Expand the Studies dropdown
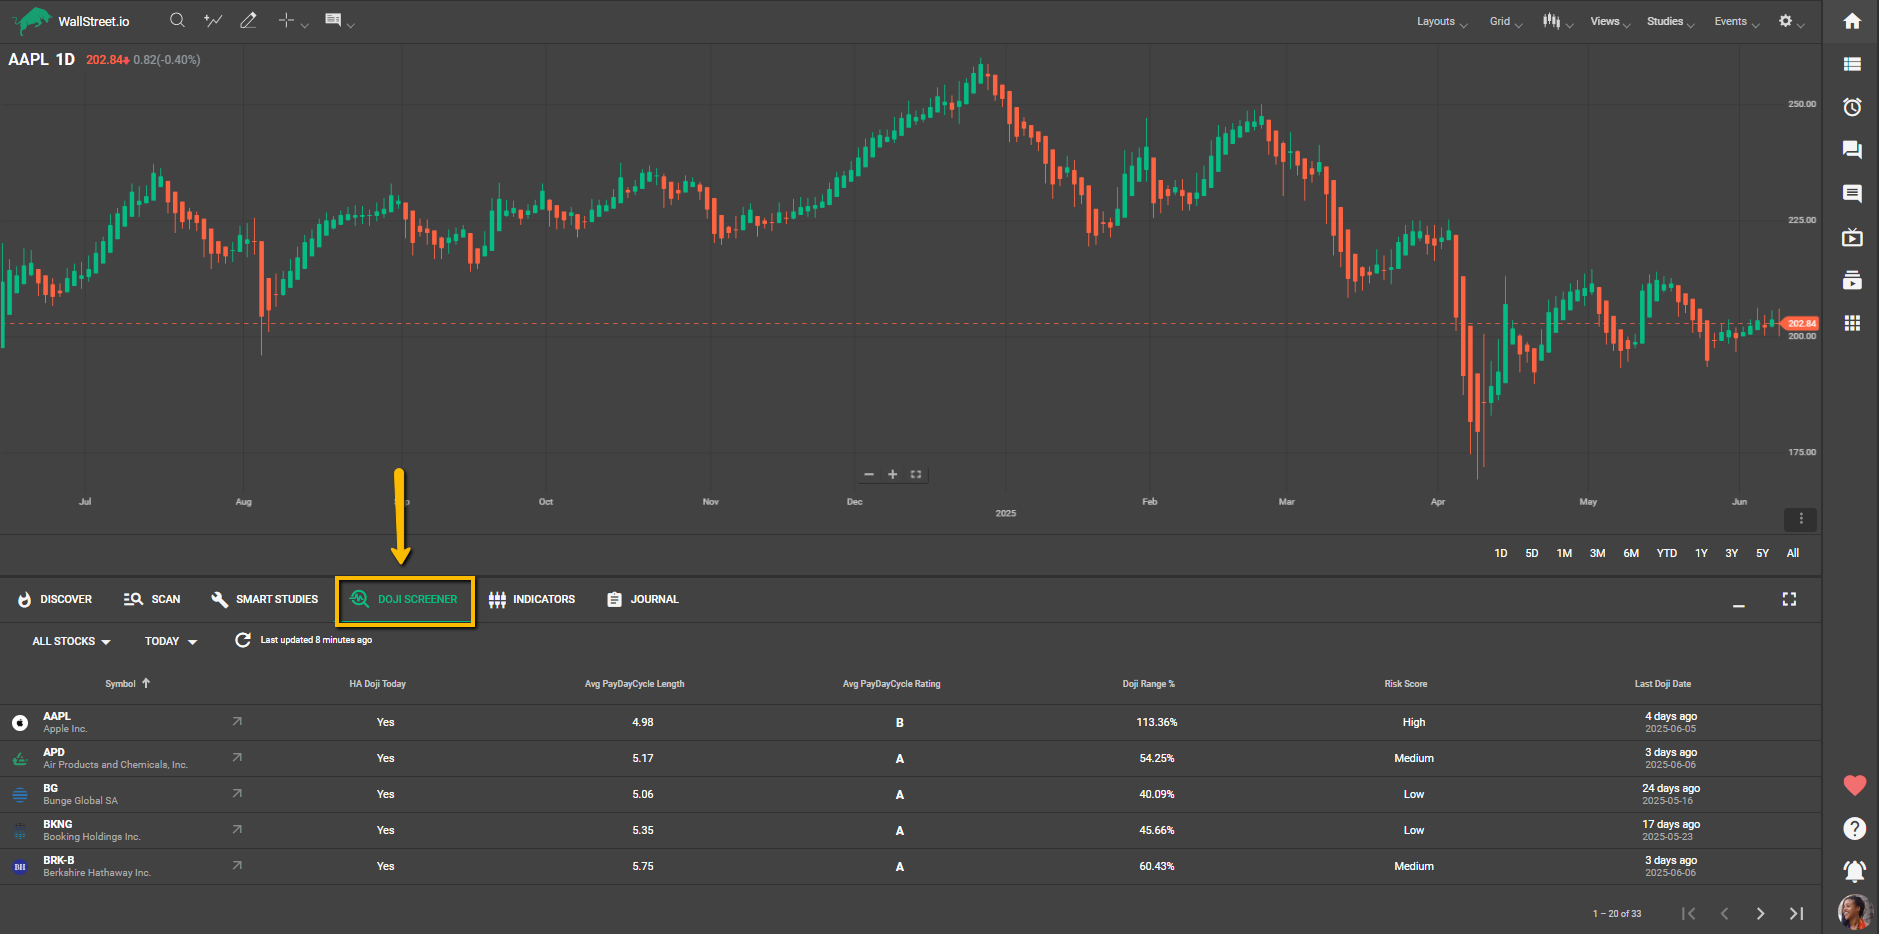 1671,22
